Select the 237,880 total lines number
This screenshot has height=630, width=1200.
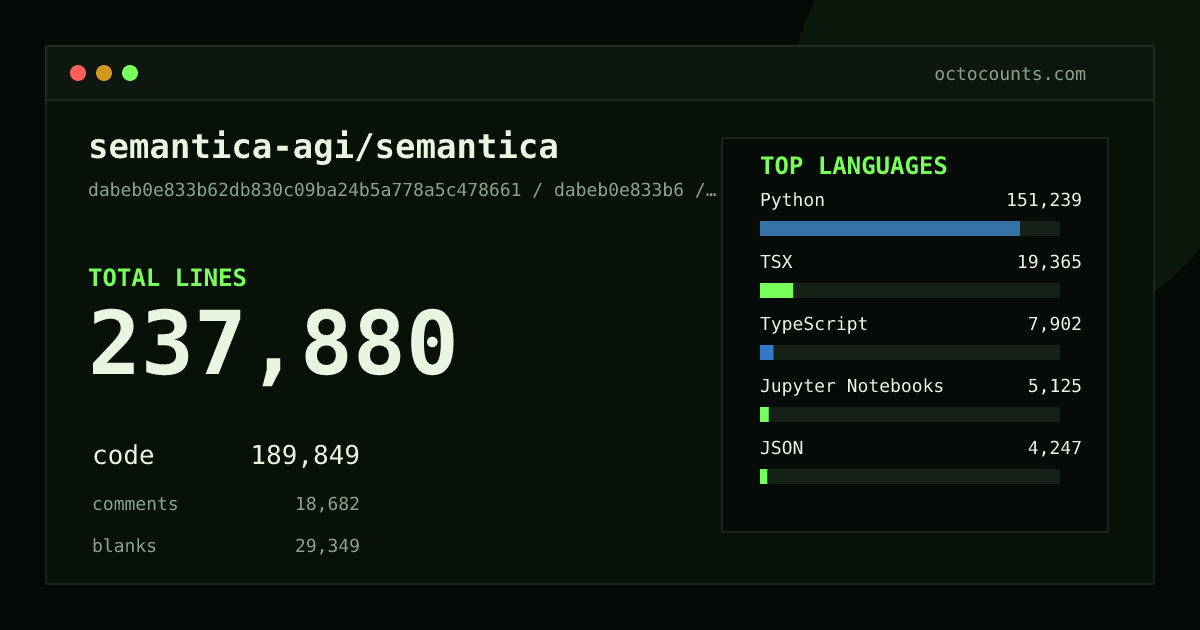click(x=273, y=345)
